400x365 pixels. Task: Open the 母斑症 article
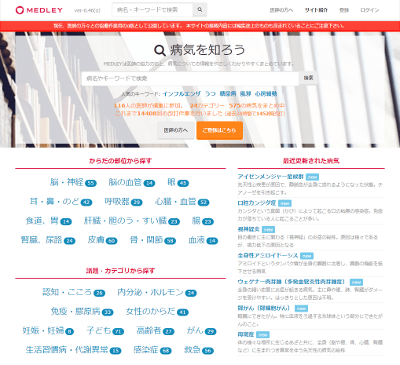pyautogui.click(x=246, y=334)
